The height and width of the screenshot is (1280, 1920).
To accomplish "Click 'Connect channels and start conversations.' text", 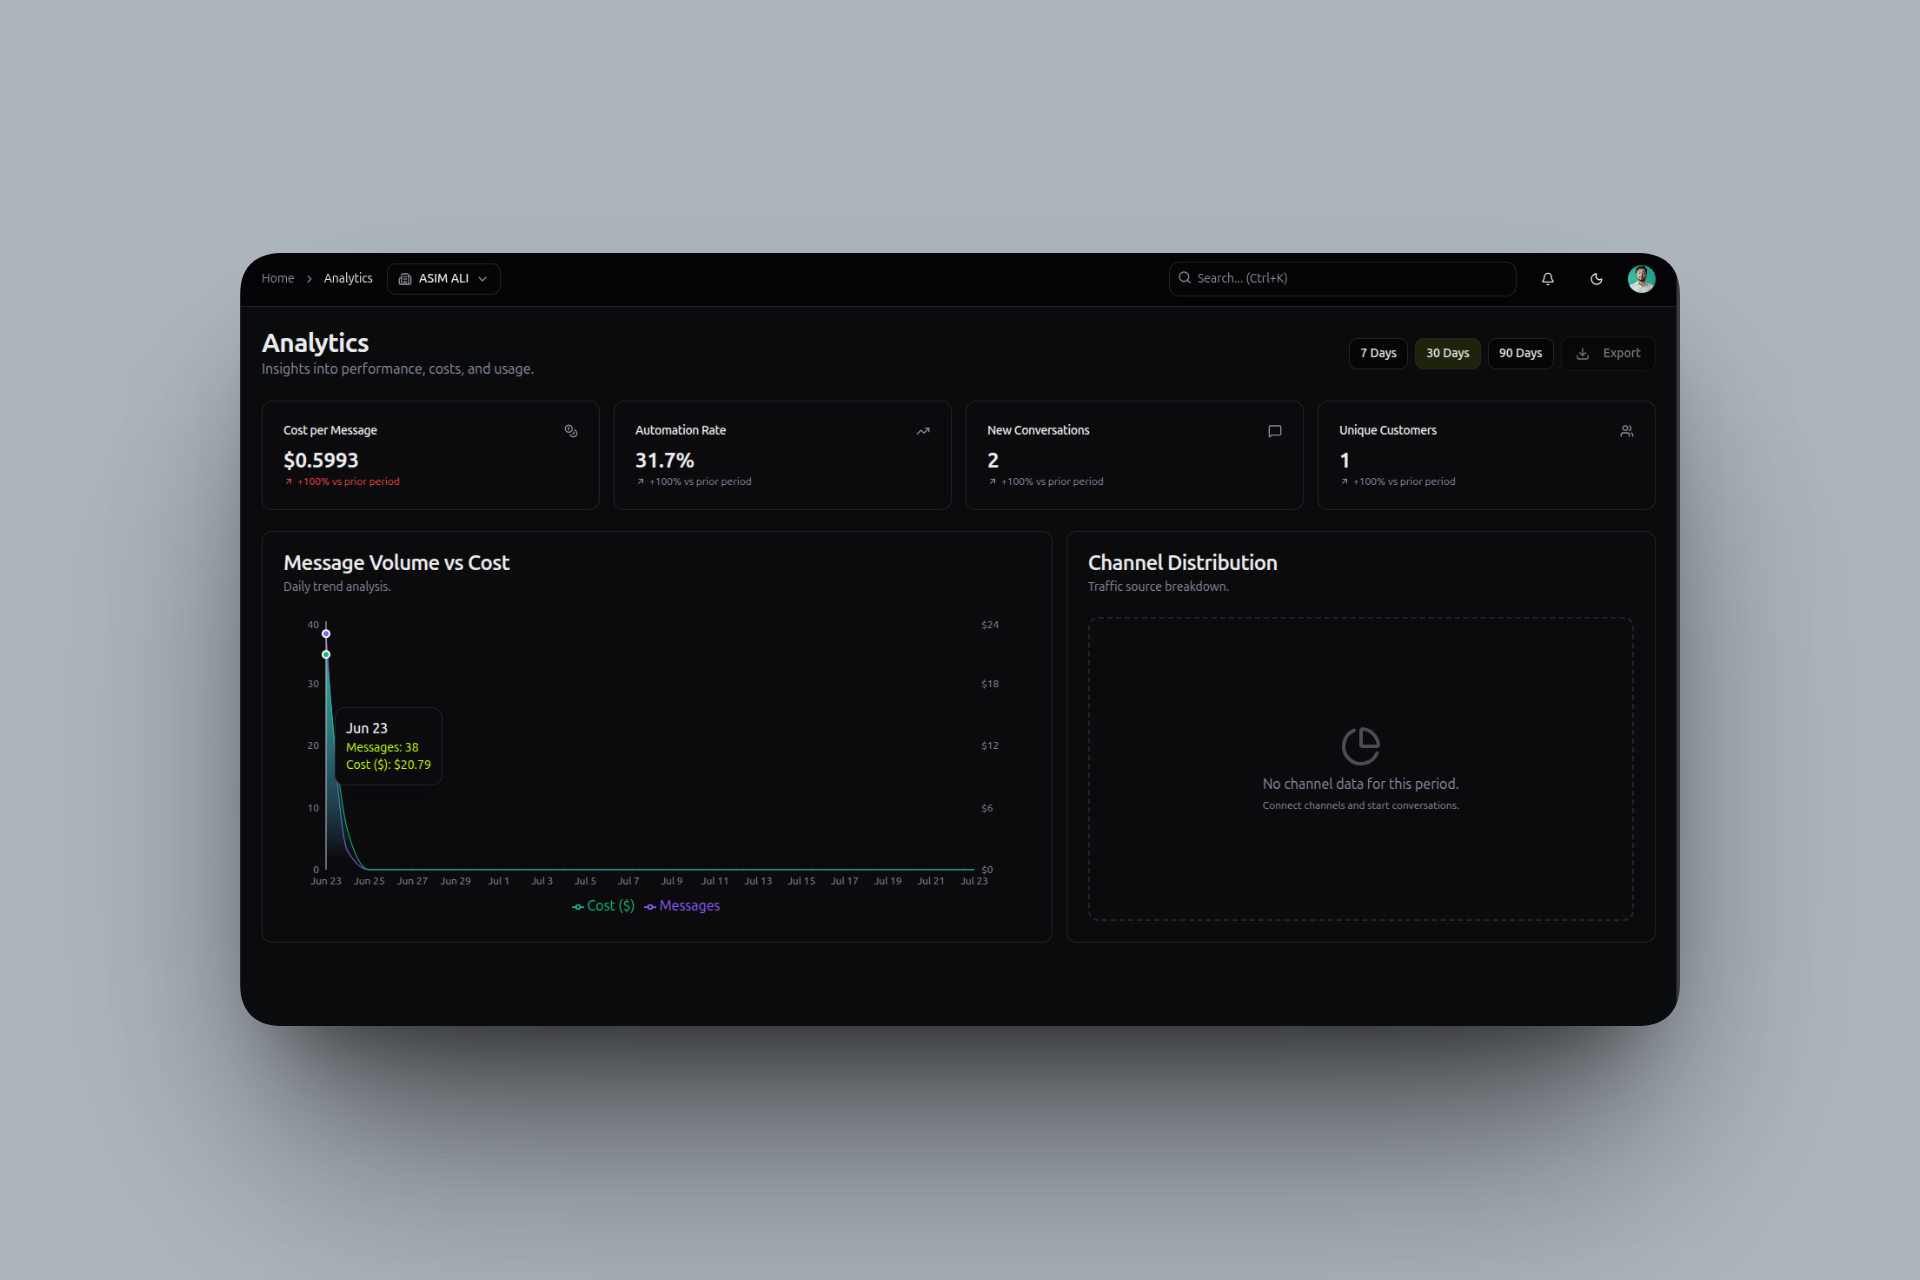I will coord(1360,806).
